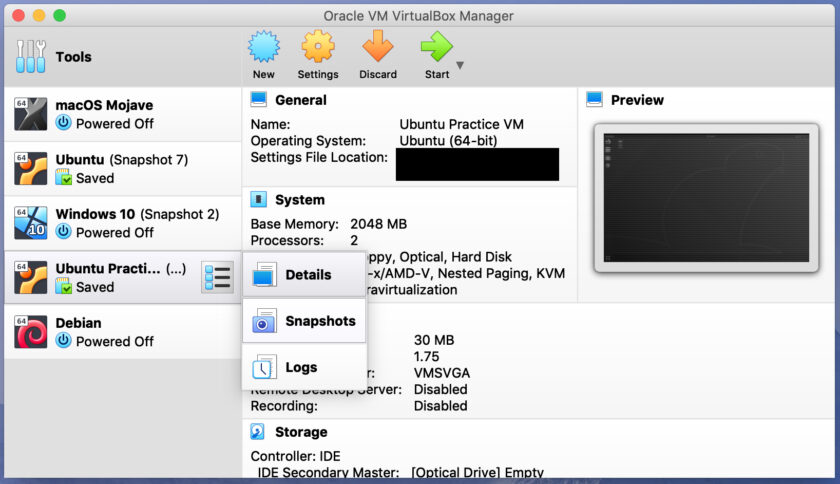Screen dimensions: 840x484
Task: Click the Ubuntu Practice VM name value
Action: click(x=461, y=124)
